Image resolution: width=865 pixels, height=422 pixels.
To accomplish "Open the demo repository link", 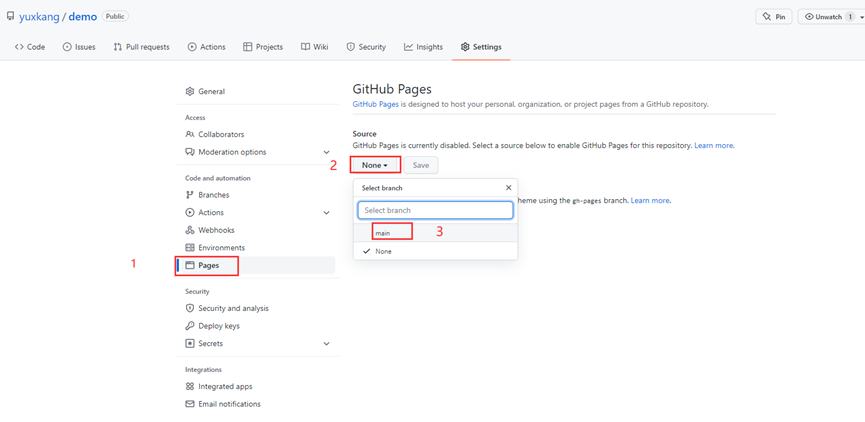I will (x=83, y=17).
